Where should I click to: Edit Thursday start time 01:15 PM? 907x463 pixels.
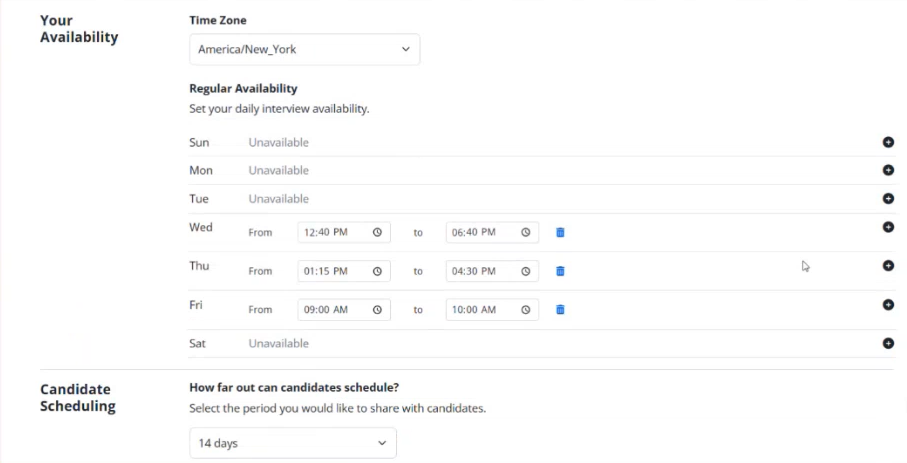[x=344, y=271]
